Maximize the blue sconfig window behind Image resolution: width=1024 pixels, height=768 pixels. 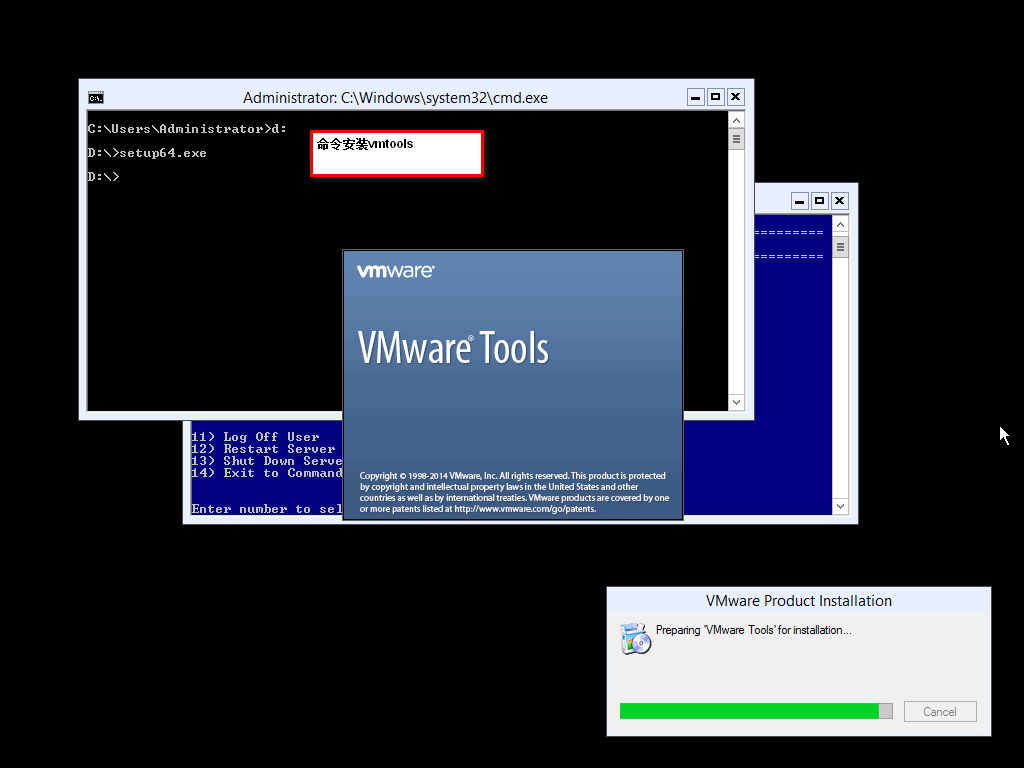[820, 201]
